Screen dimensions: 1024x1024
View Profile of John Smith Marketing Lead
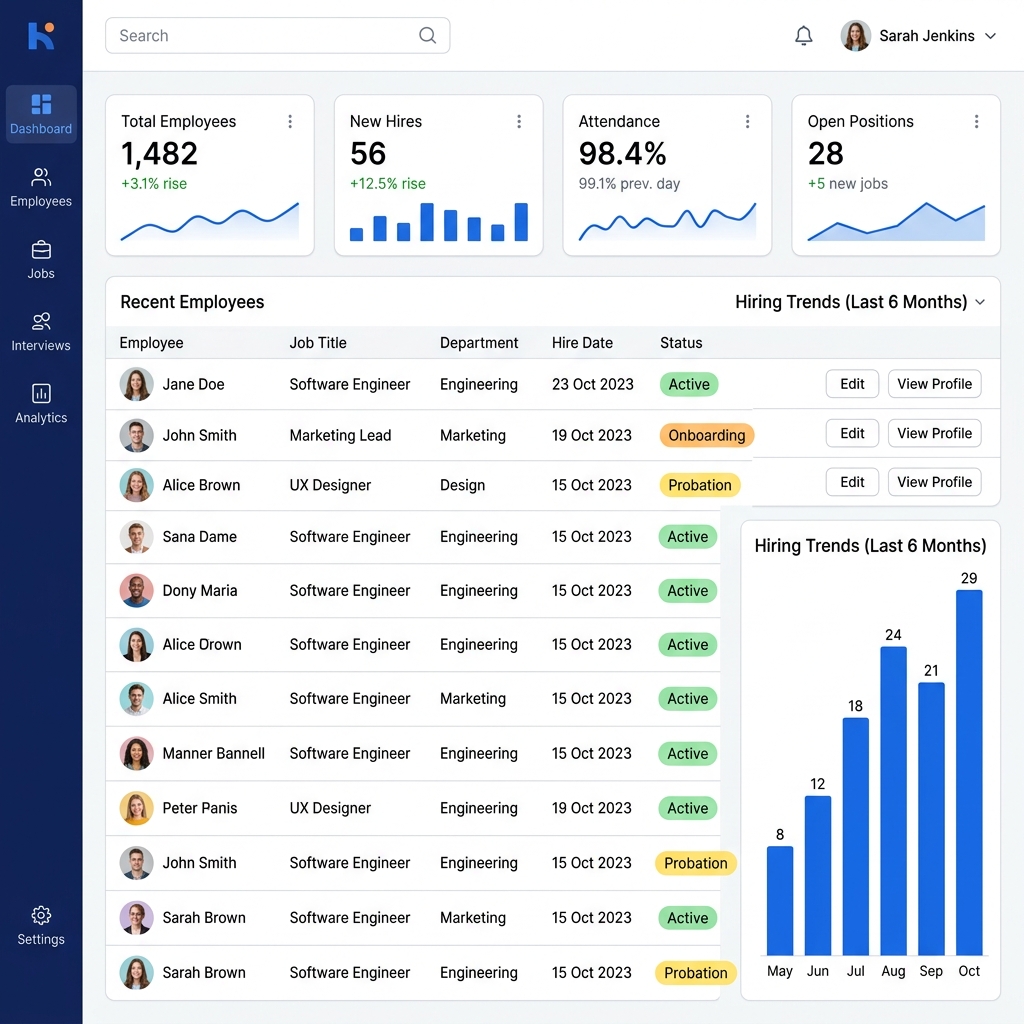[x=935, y=433]
